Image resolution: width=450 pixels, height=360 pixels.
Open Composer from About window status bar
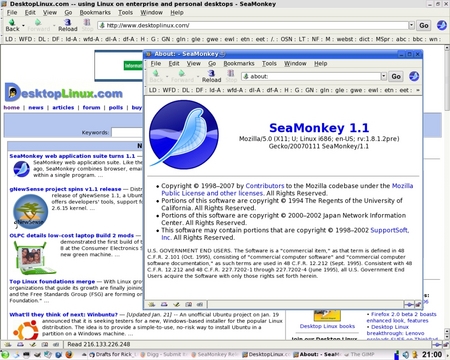point(176,304)
